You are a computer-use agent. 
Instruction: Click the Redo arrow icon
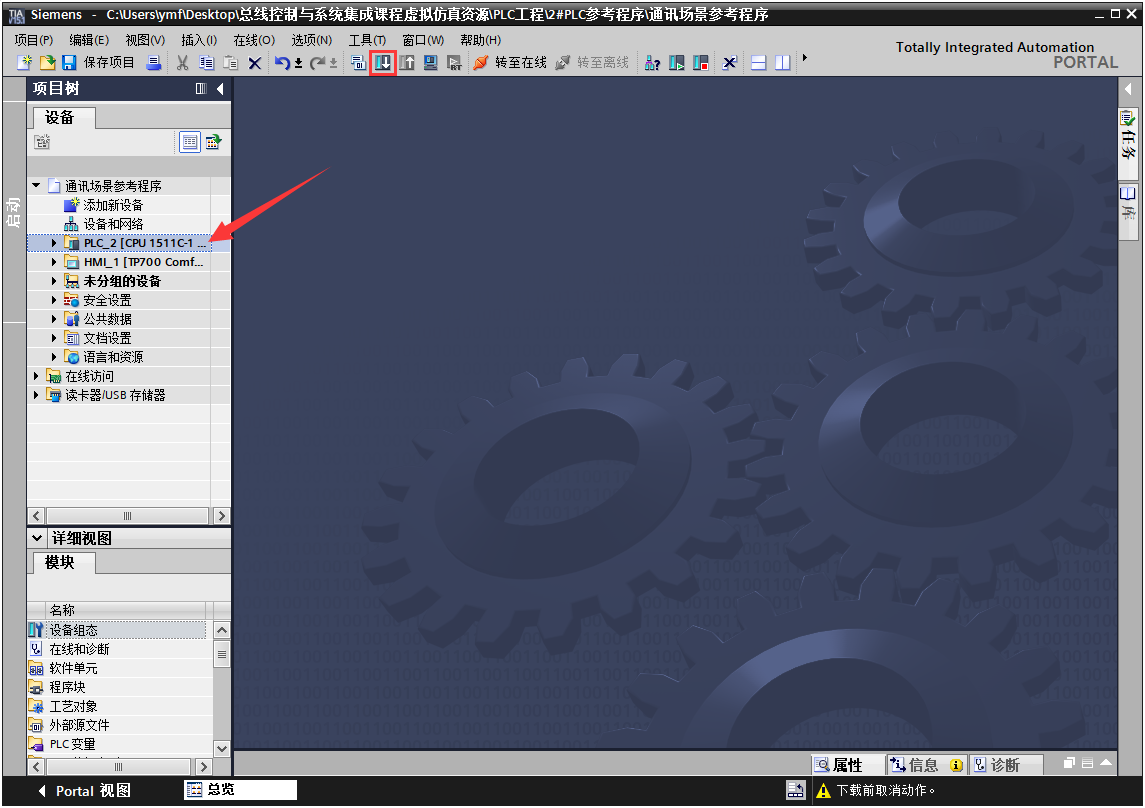317,63
